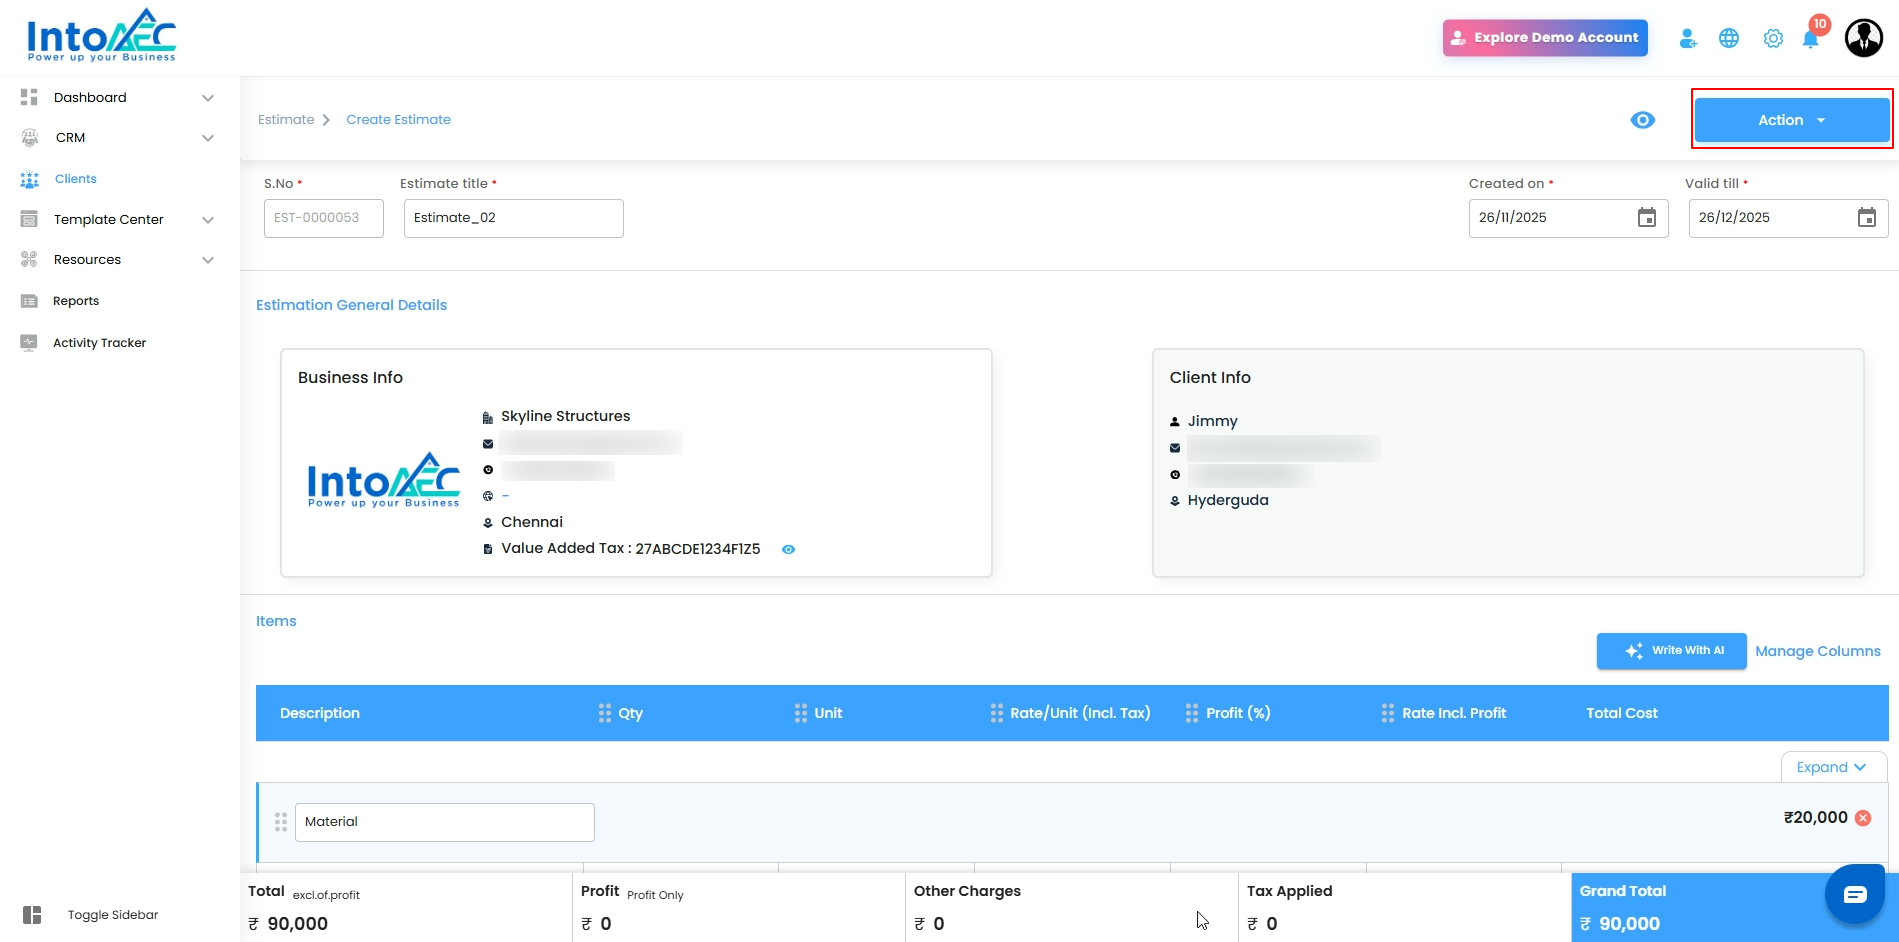1899x942 pixels.
Task: Click the Template Center sidebar icon
Action: tap(29, 219)
